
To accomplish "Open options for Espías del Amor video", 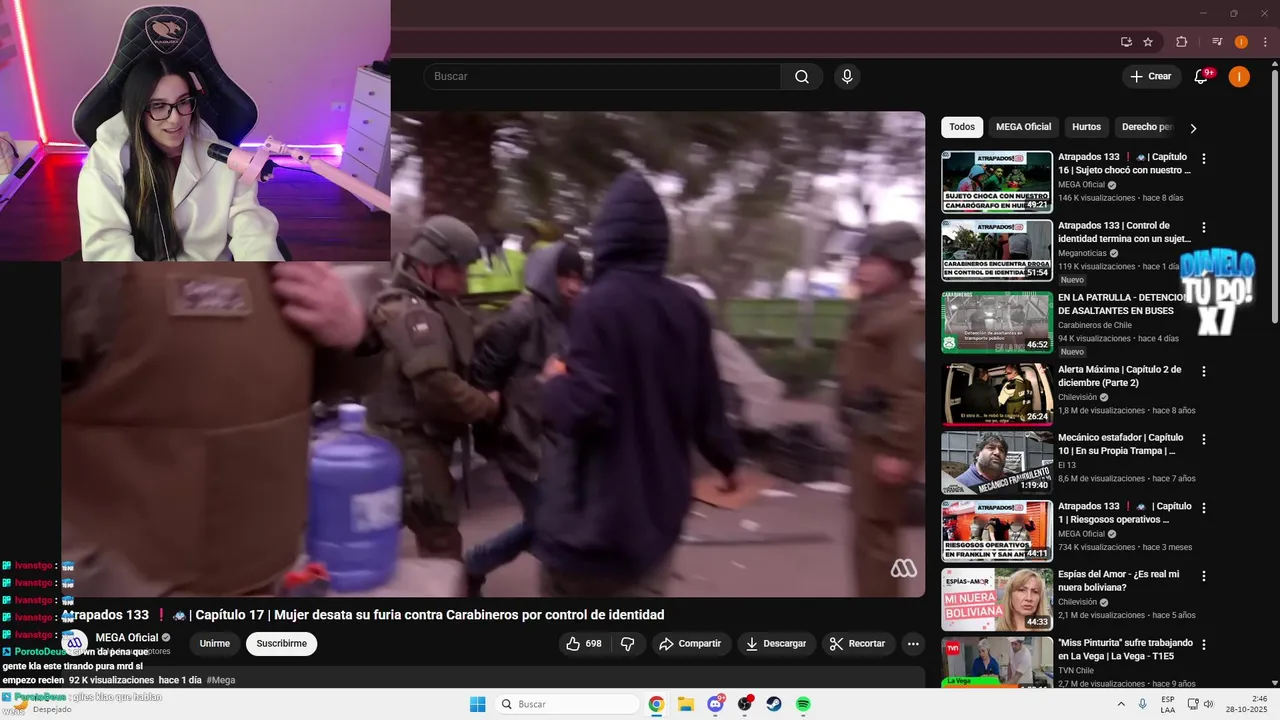I will [1204, 577].
